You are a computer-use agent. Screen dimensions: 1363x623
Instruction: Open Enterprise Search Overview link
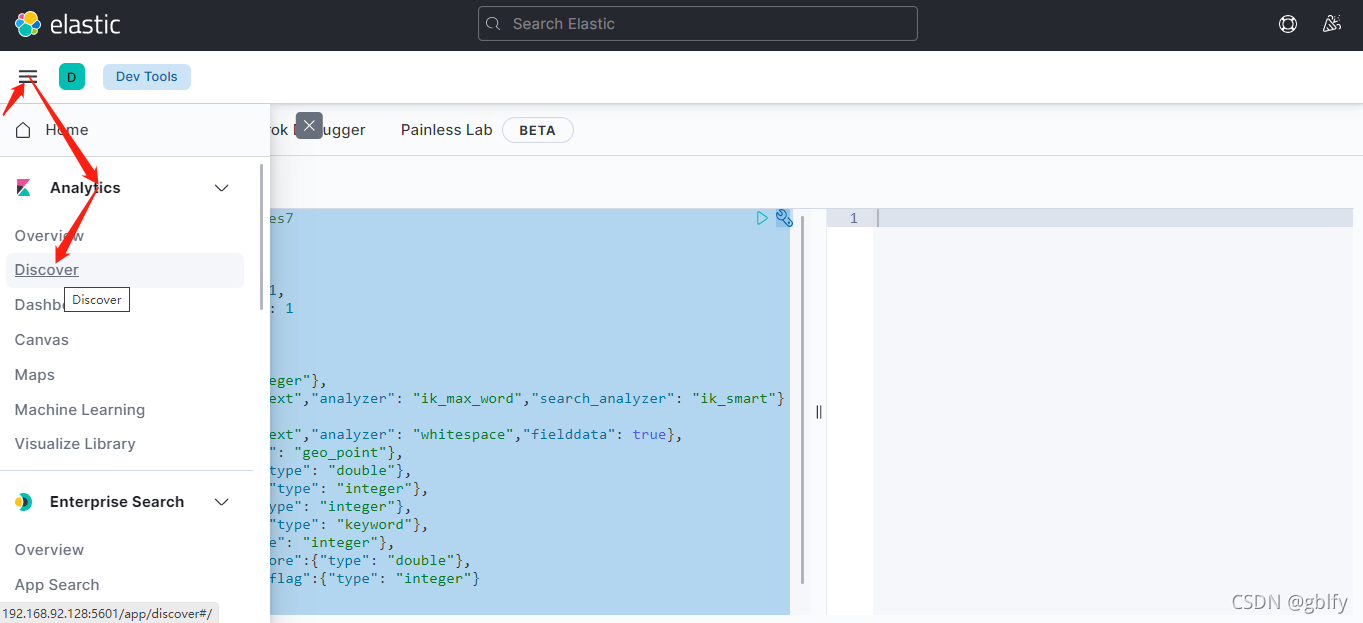(49, 550)
